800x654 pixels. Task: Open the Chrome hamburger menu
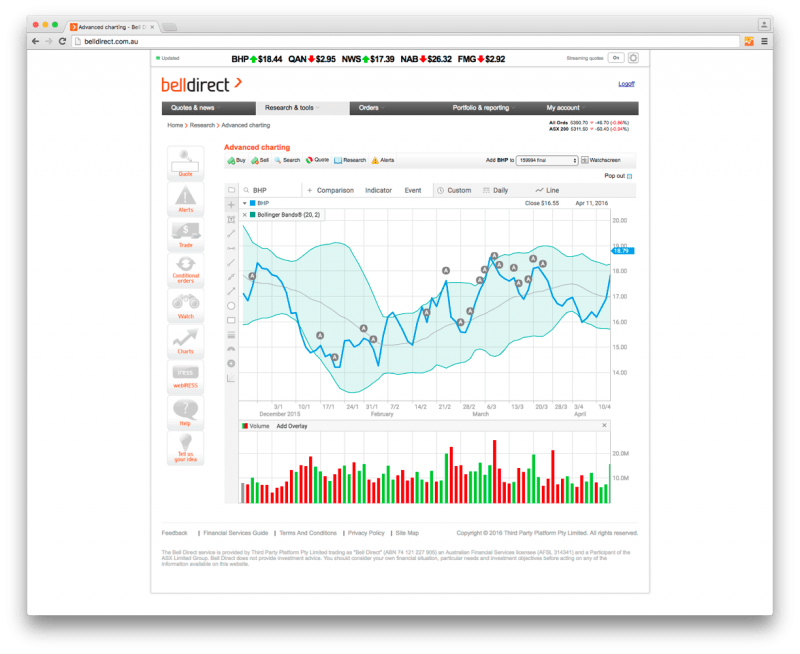tap(764, 41)
